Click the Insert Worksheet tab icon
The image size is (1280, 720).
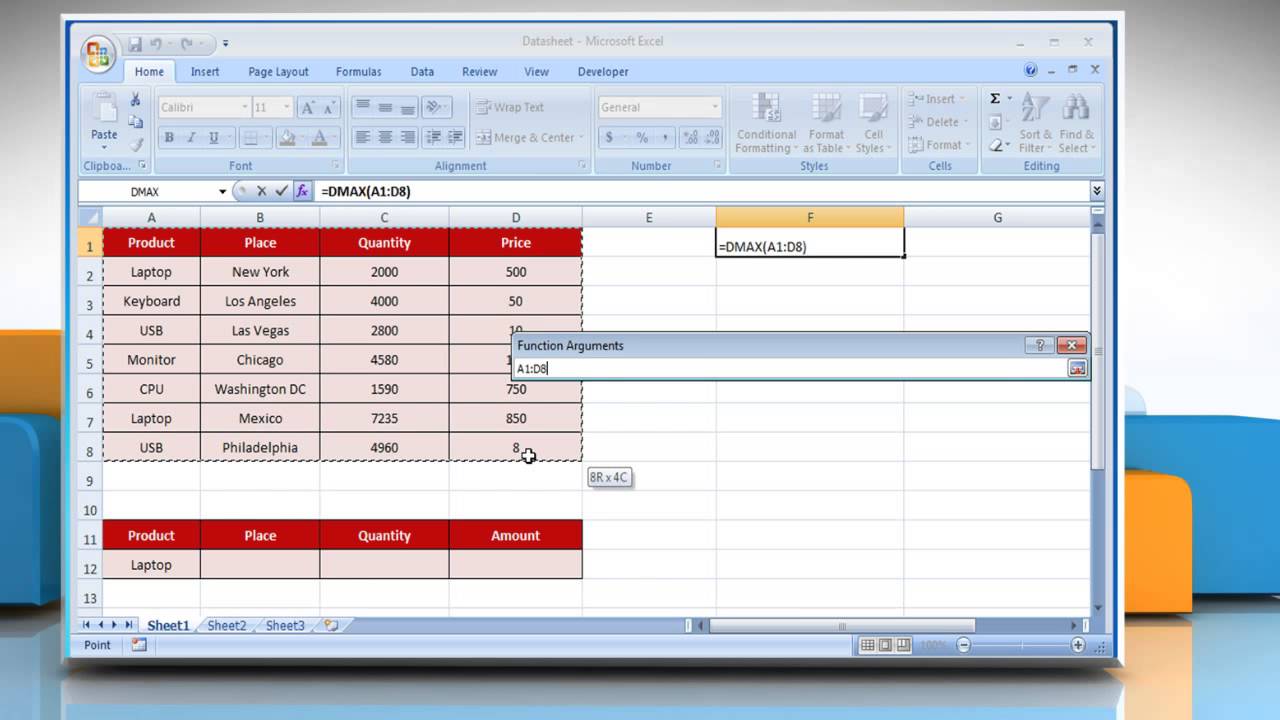(331, 626)
